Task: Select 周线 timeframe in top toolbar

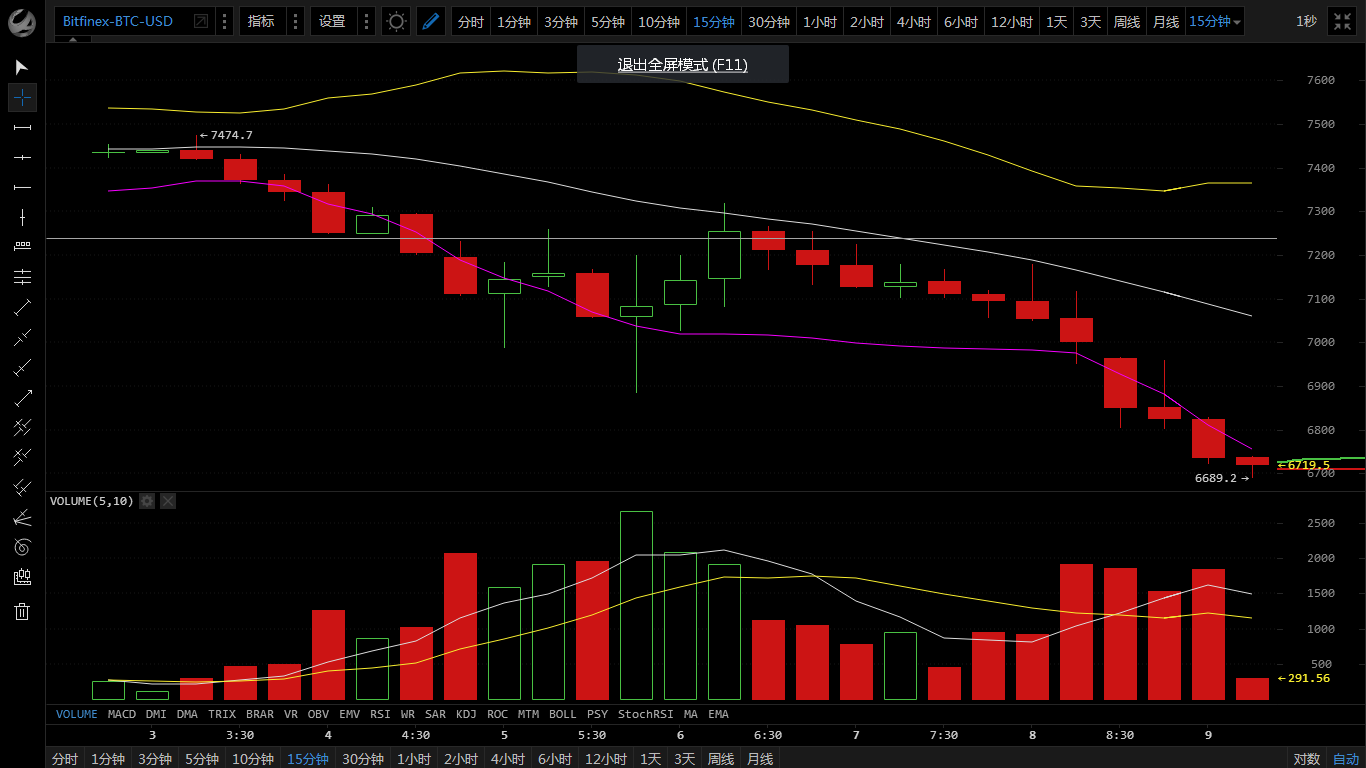Action: (1127, 21)
